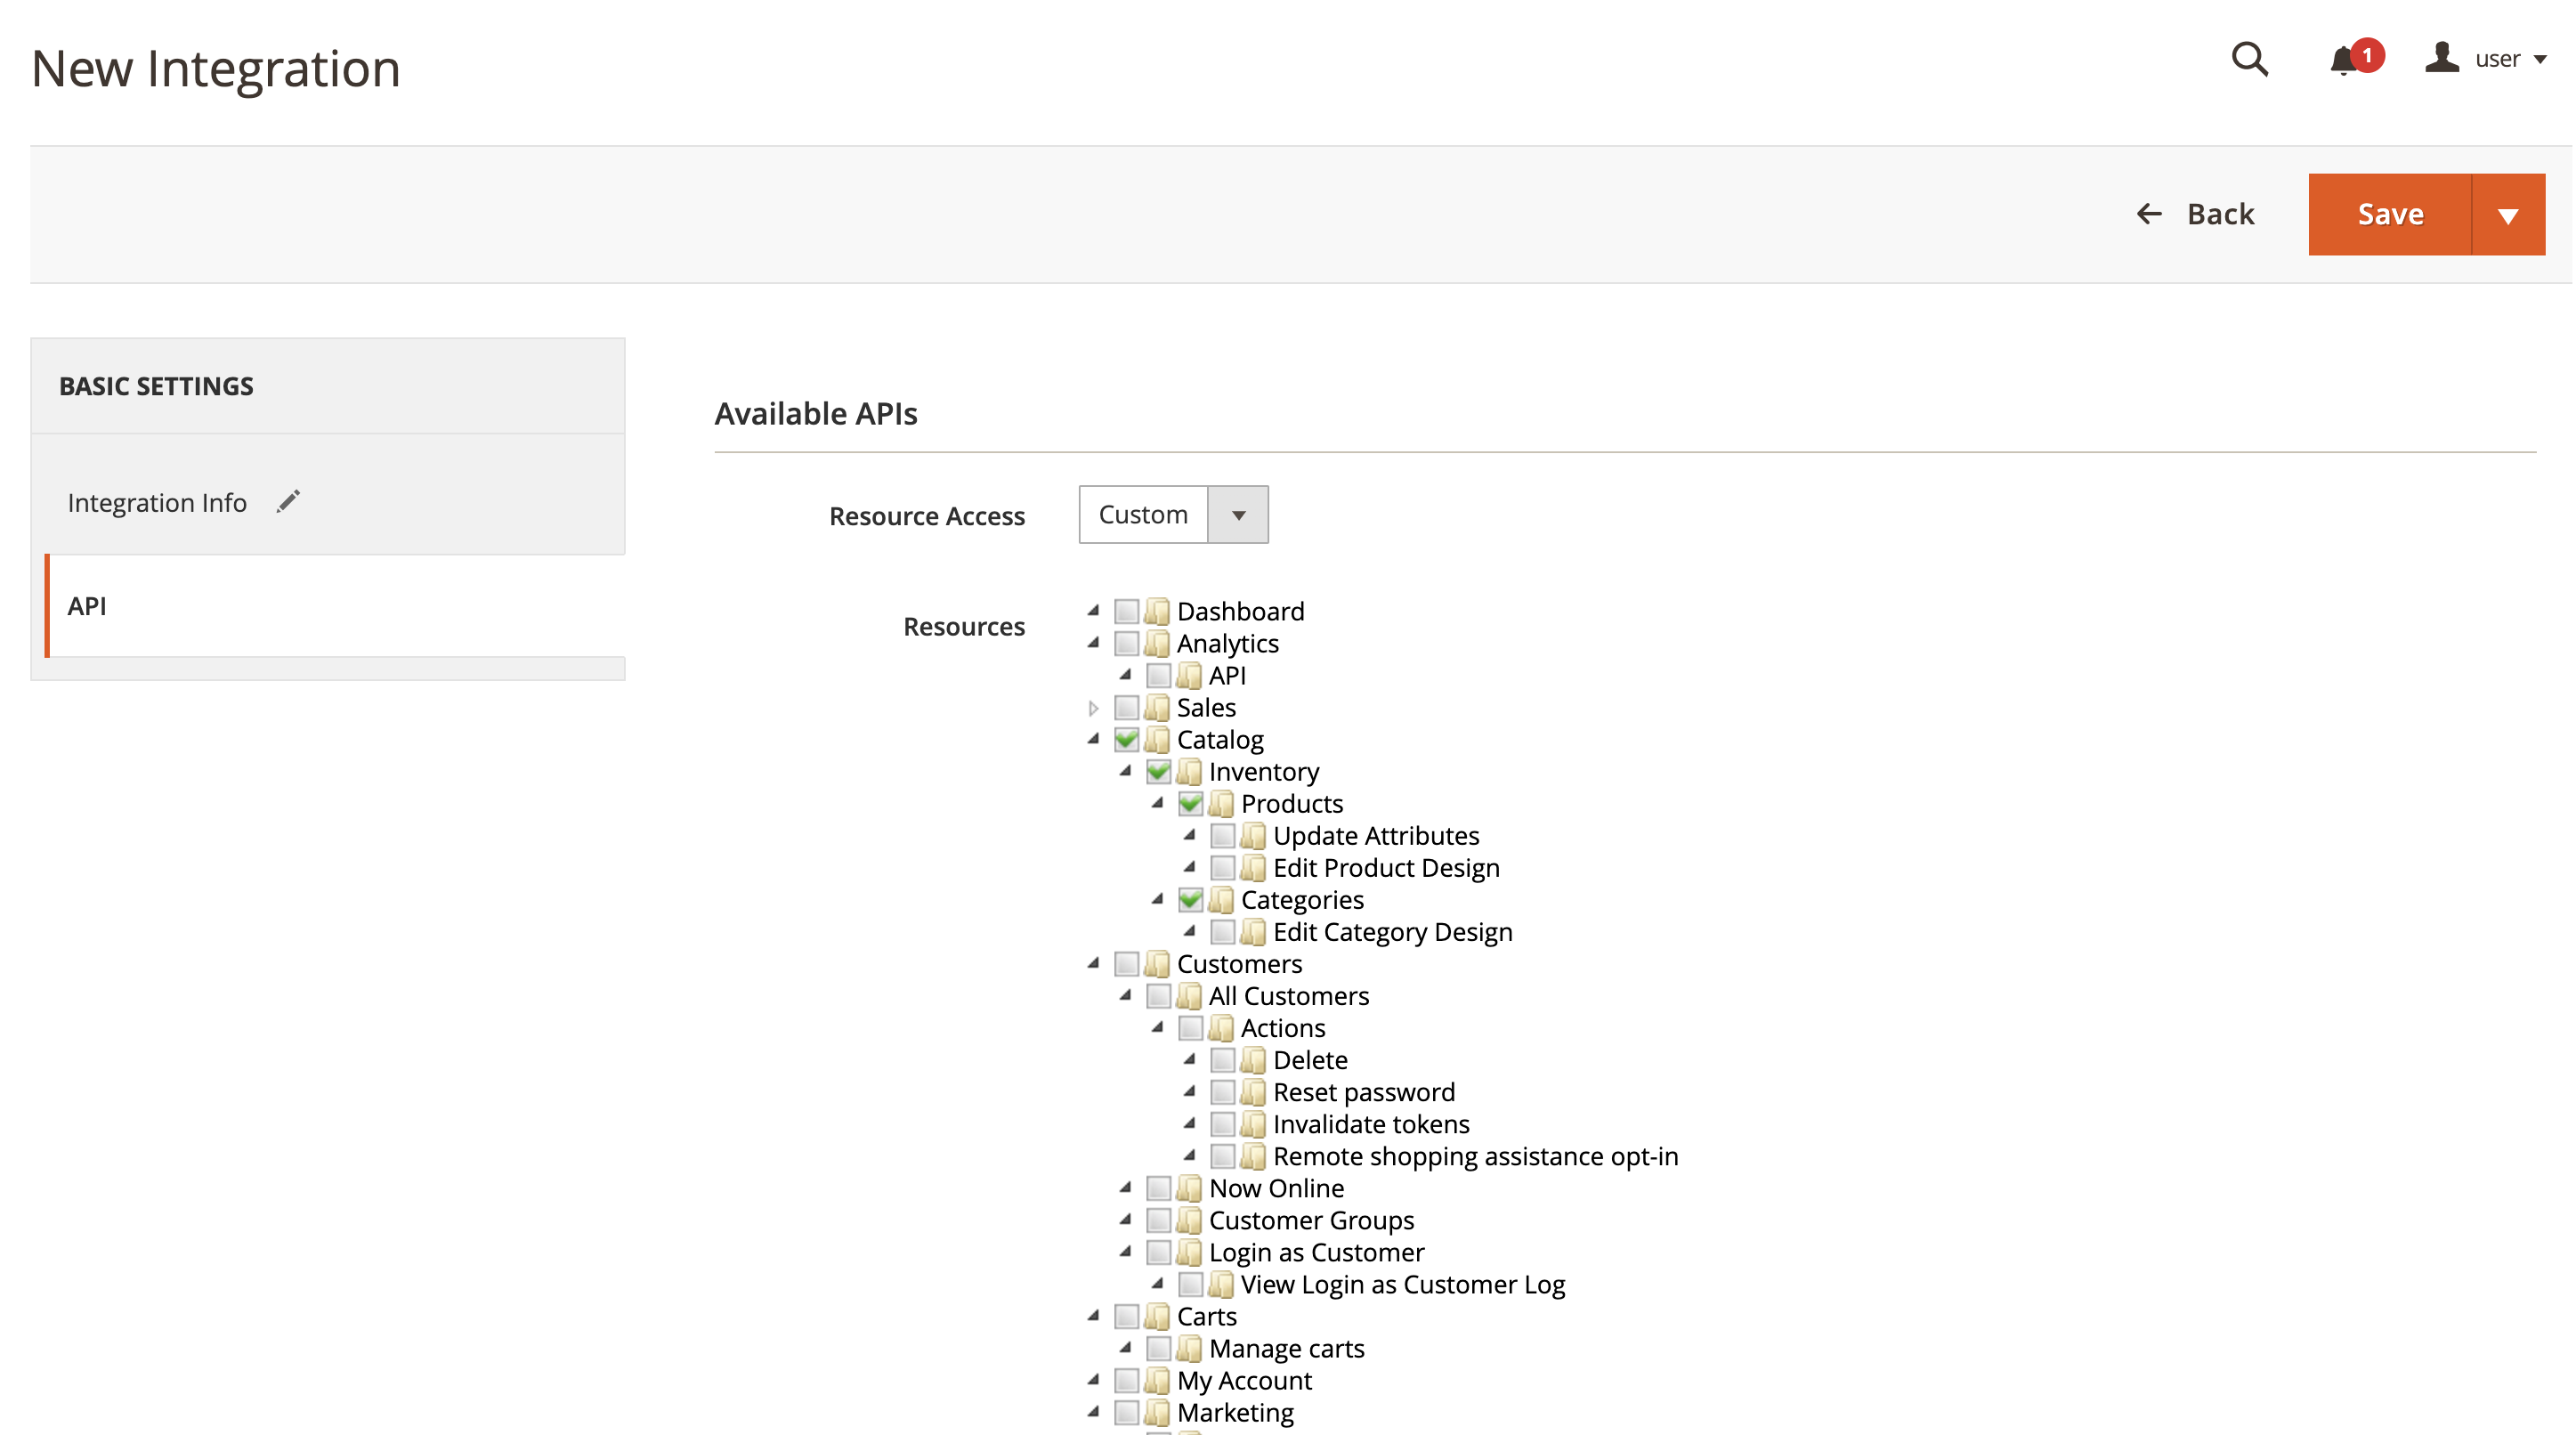Screen dimensions: 2576x1435
Task: Check the Dashboard checkbox
Action: point(1126,610)
